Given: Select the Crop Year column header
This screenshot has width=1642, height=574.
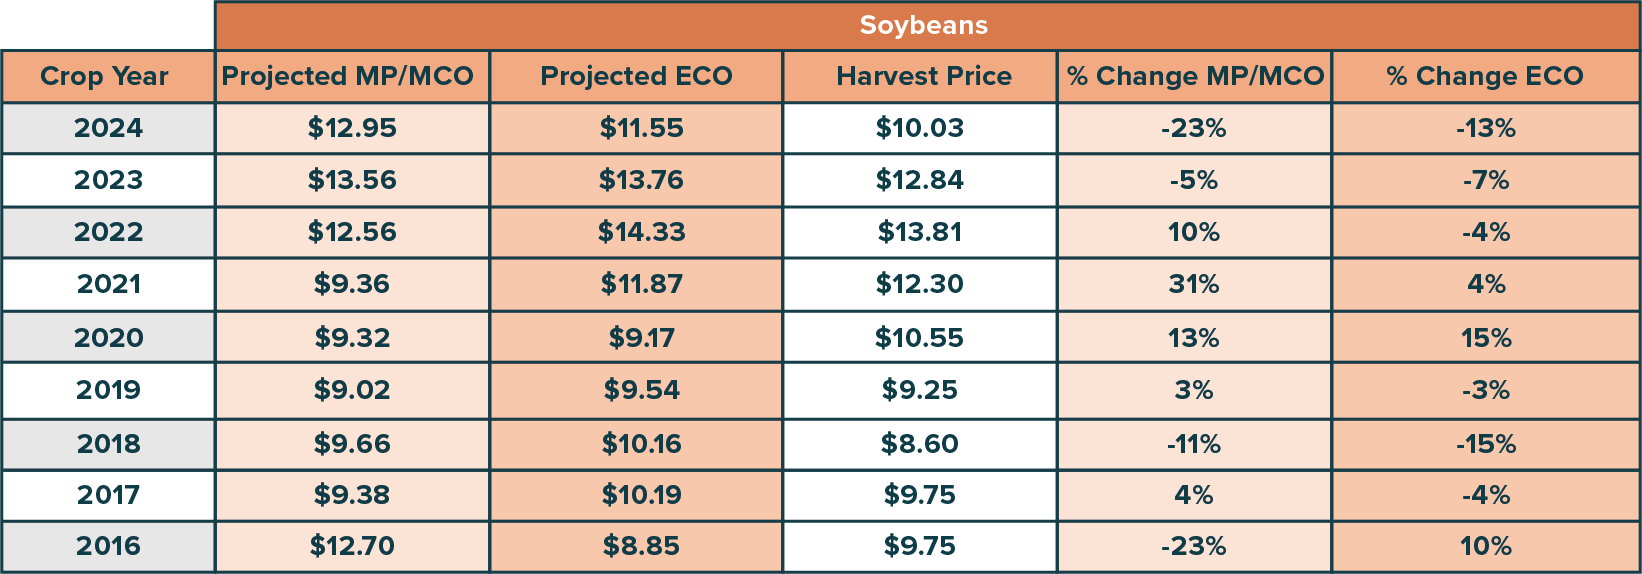Looking at the screenshot, I should point(105,77).
